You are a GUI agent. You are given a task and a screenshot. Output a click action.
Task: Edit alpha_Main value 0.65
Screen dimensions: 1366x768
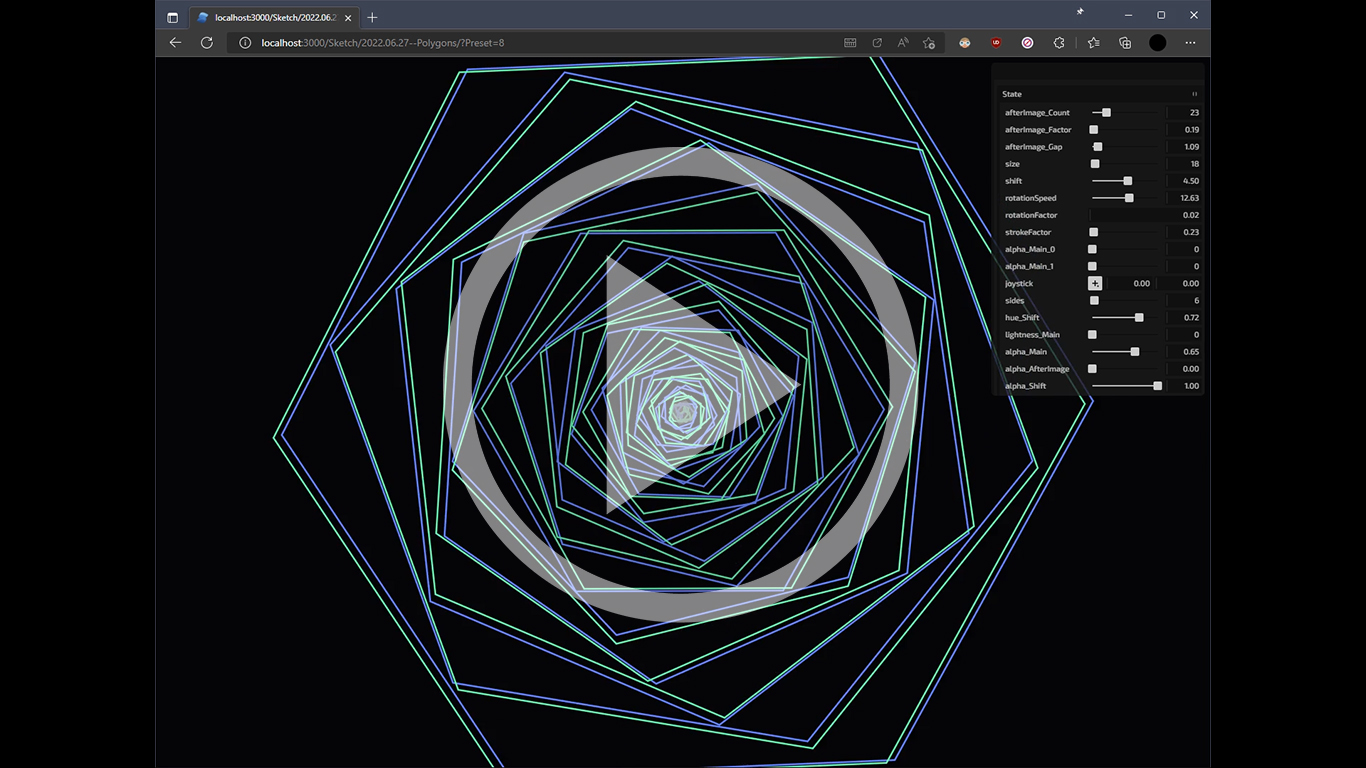tap(1185, 352)
